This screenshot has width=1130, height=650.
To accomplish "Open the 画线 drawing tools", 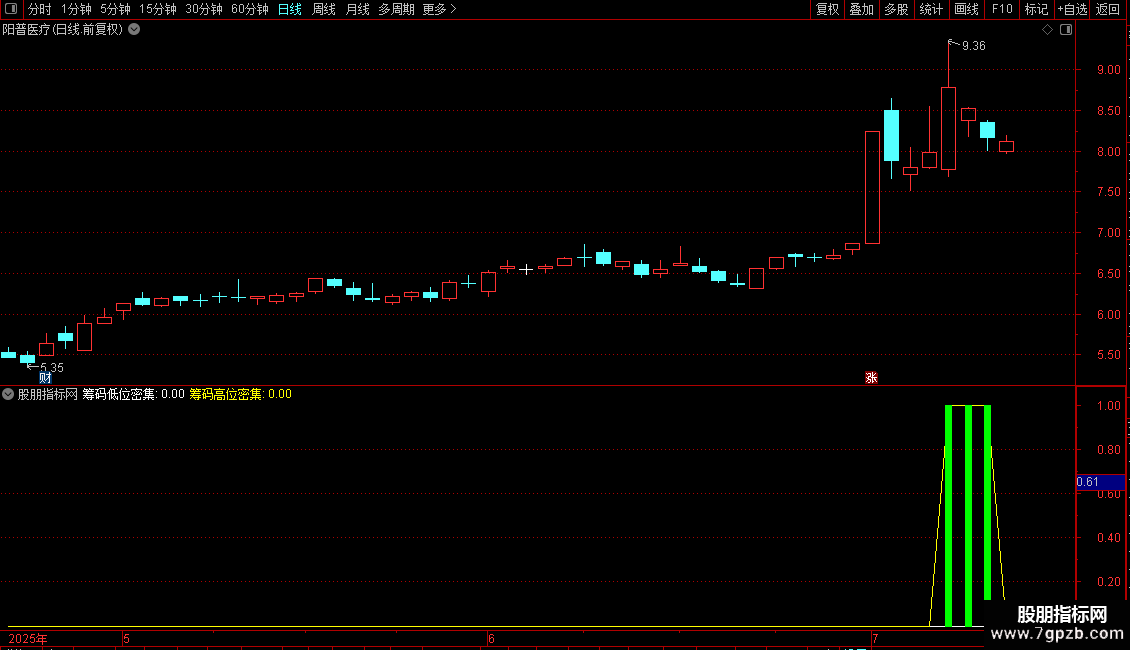I will coord(966,9).
